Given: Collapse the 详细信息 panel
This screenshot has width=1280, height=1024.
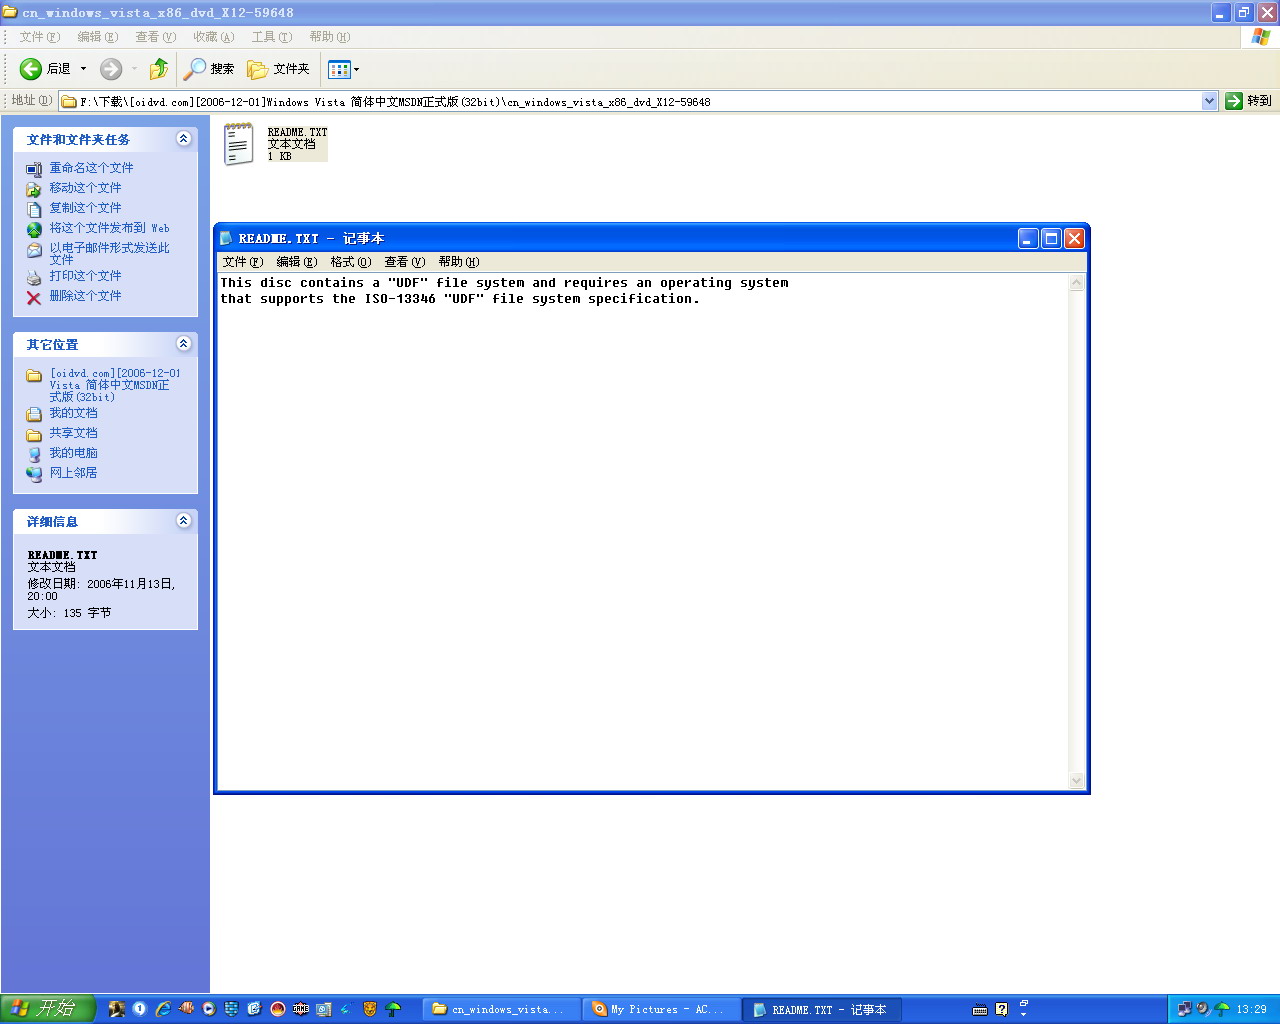Looking at the screenshot, I should 184,521.
